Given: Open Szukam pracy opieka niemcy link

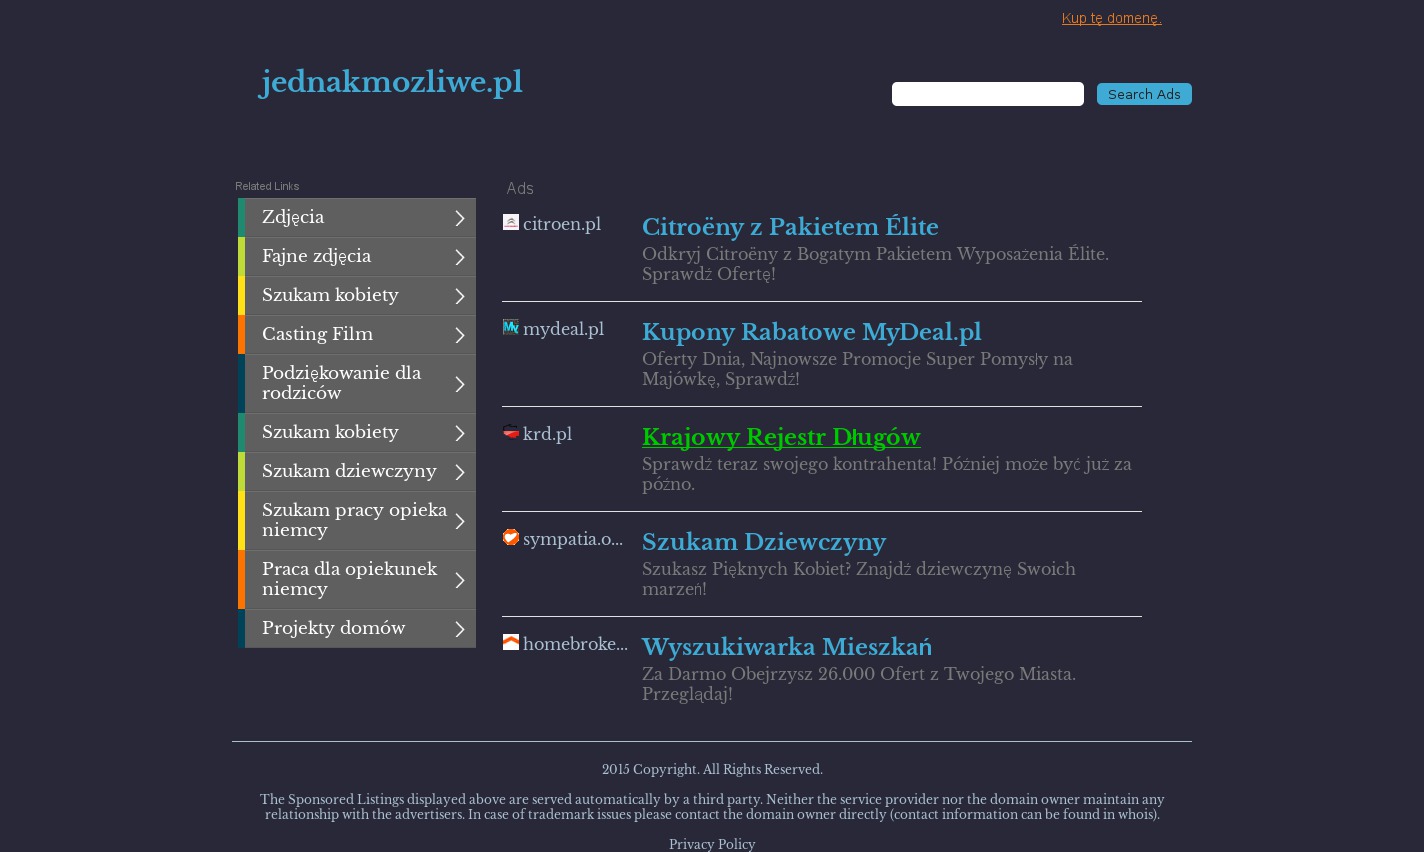Looking at the screenshot, I should click(x=354, y=520).
